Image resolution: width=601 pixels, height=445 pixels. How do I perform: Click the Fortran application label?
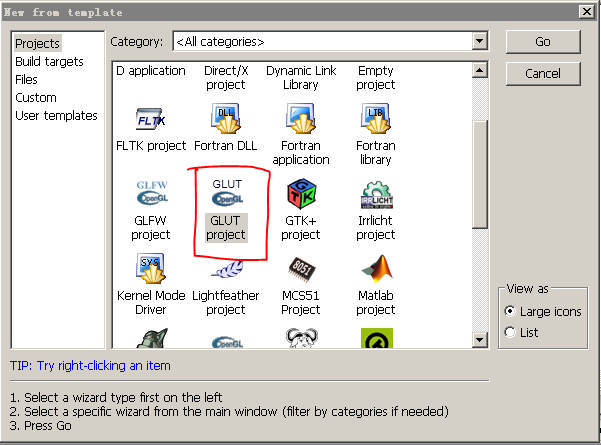(301, 153)
